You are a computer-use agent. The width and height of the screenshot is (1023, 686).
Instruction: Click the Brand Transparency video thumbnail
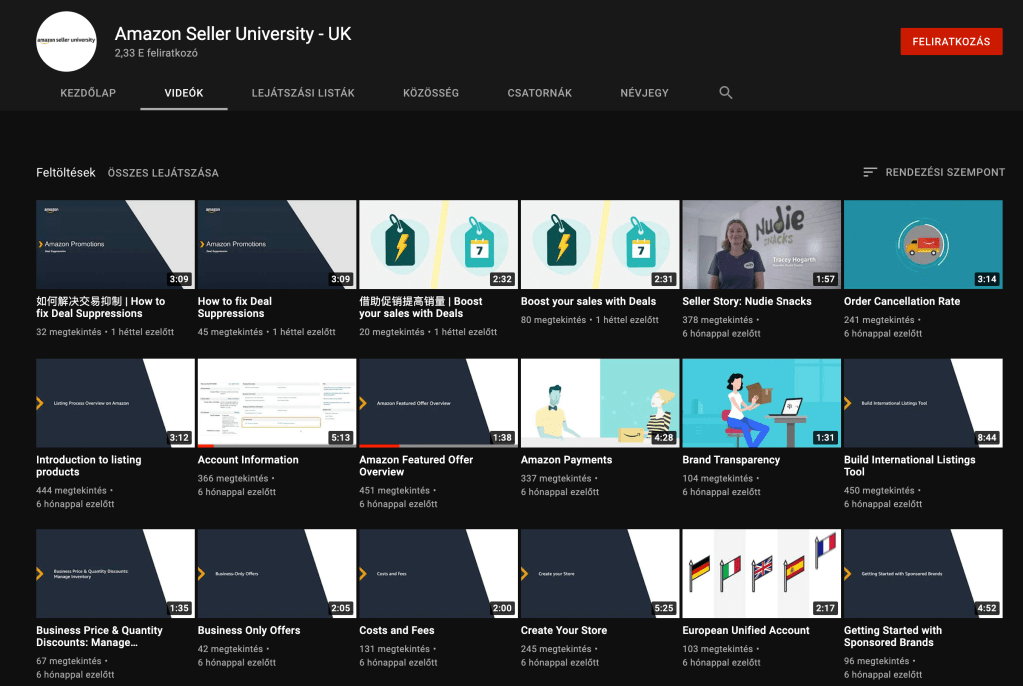[x=761, y=403]
